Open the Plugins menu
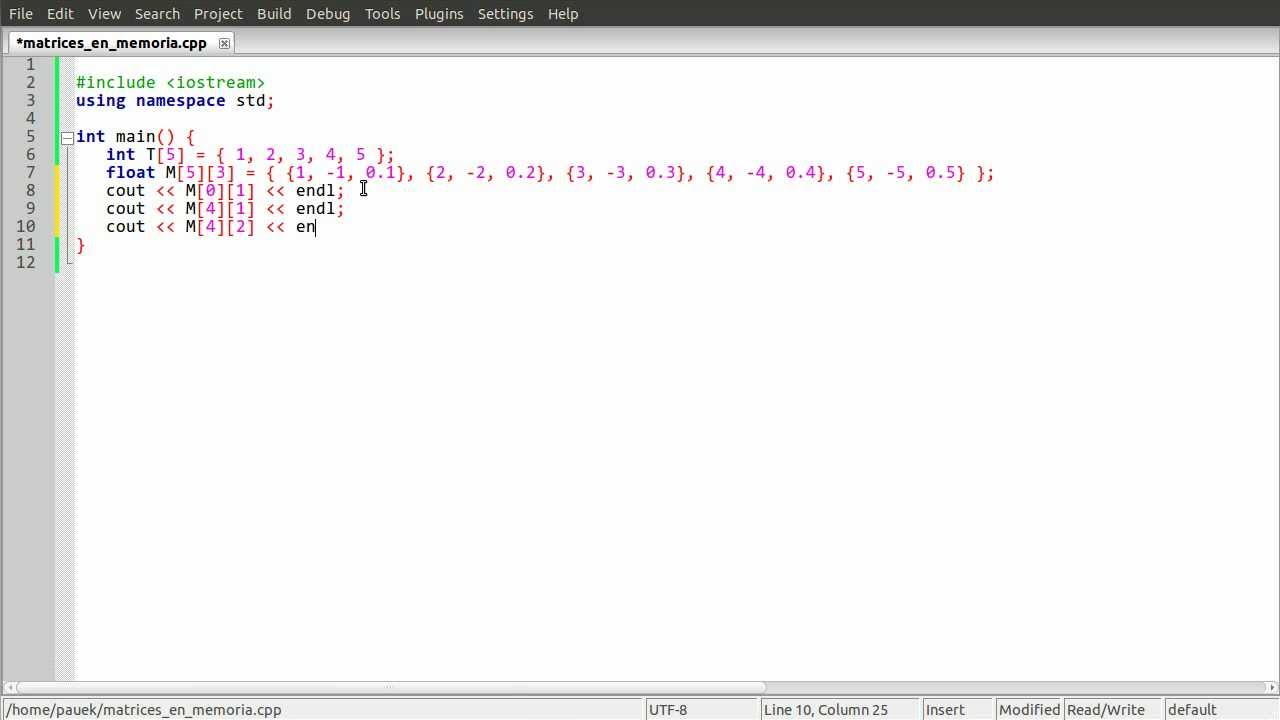1280x720 pixels. 439,14
